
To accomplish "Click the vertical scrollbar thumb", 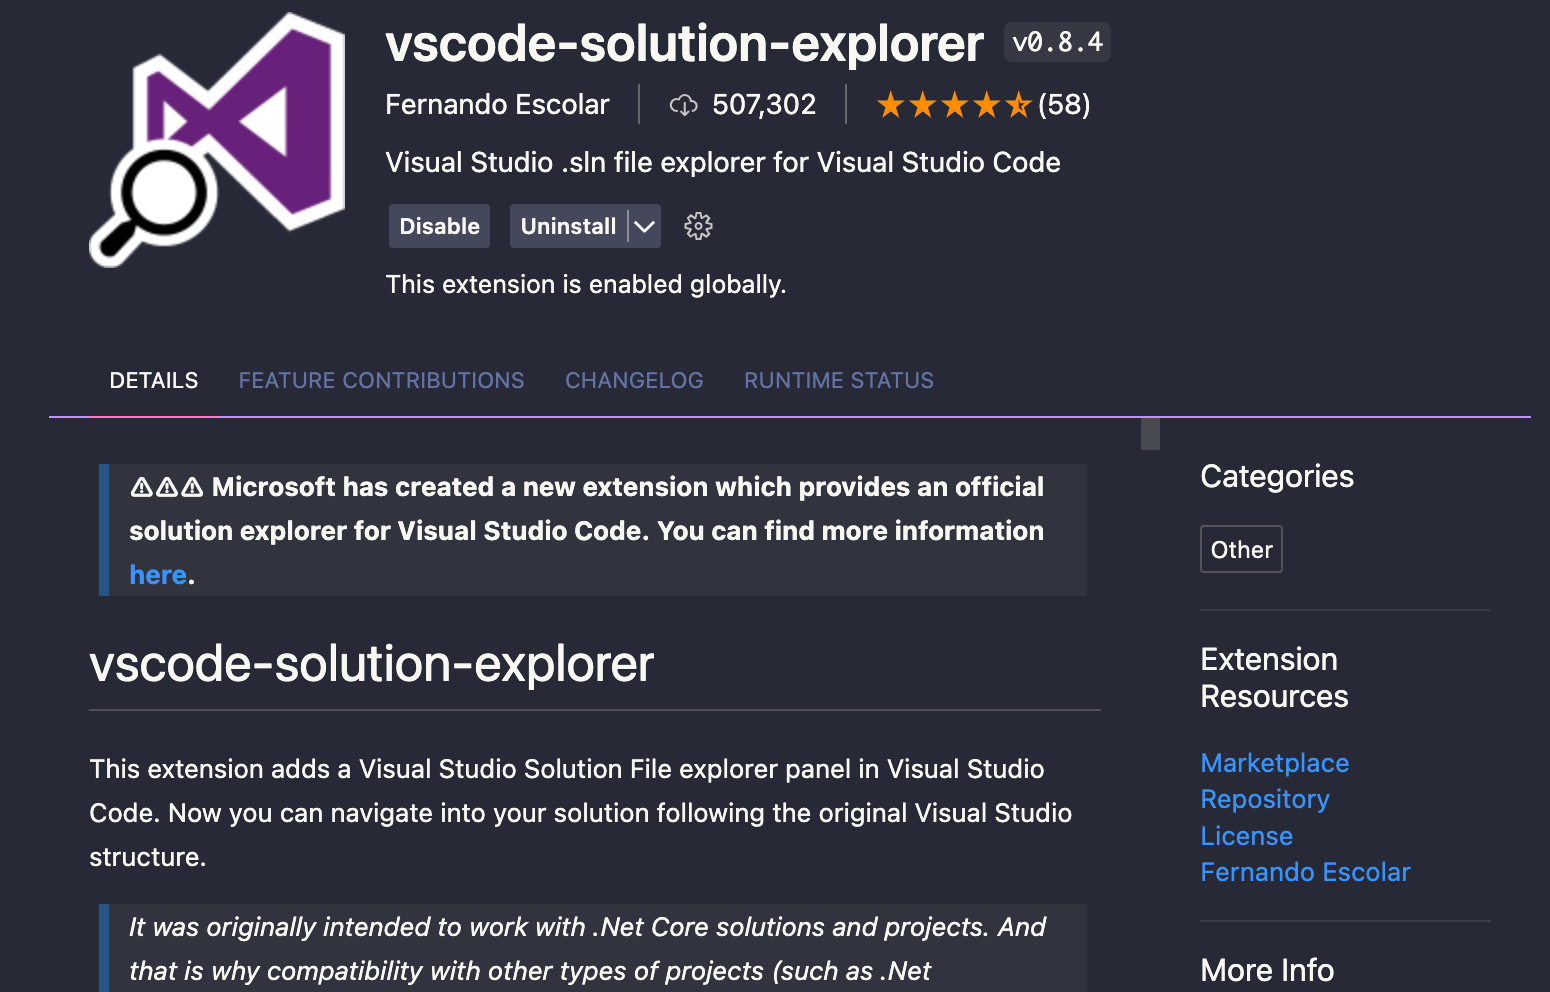I will (1149, 435).
